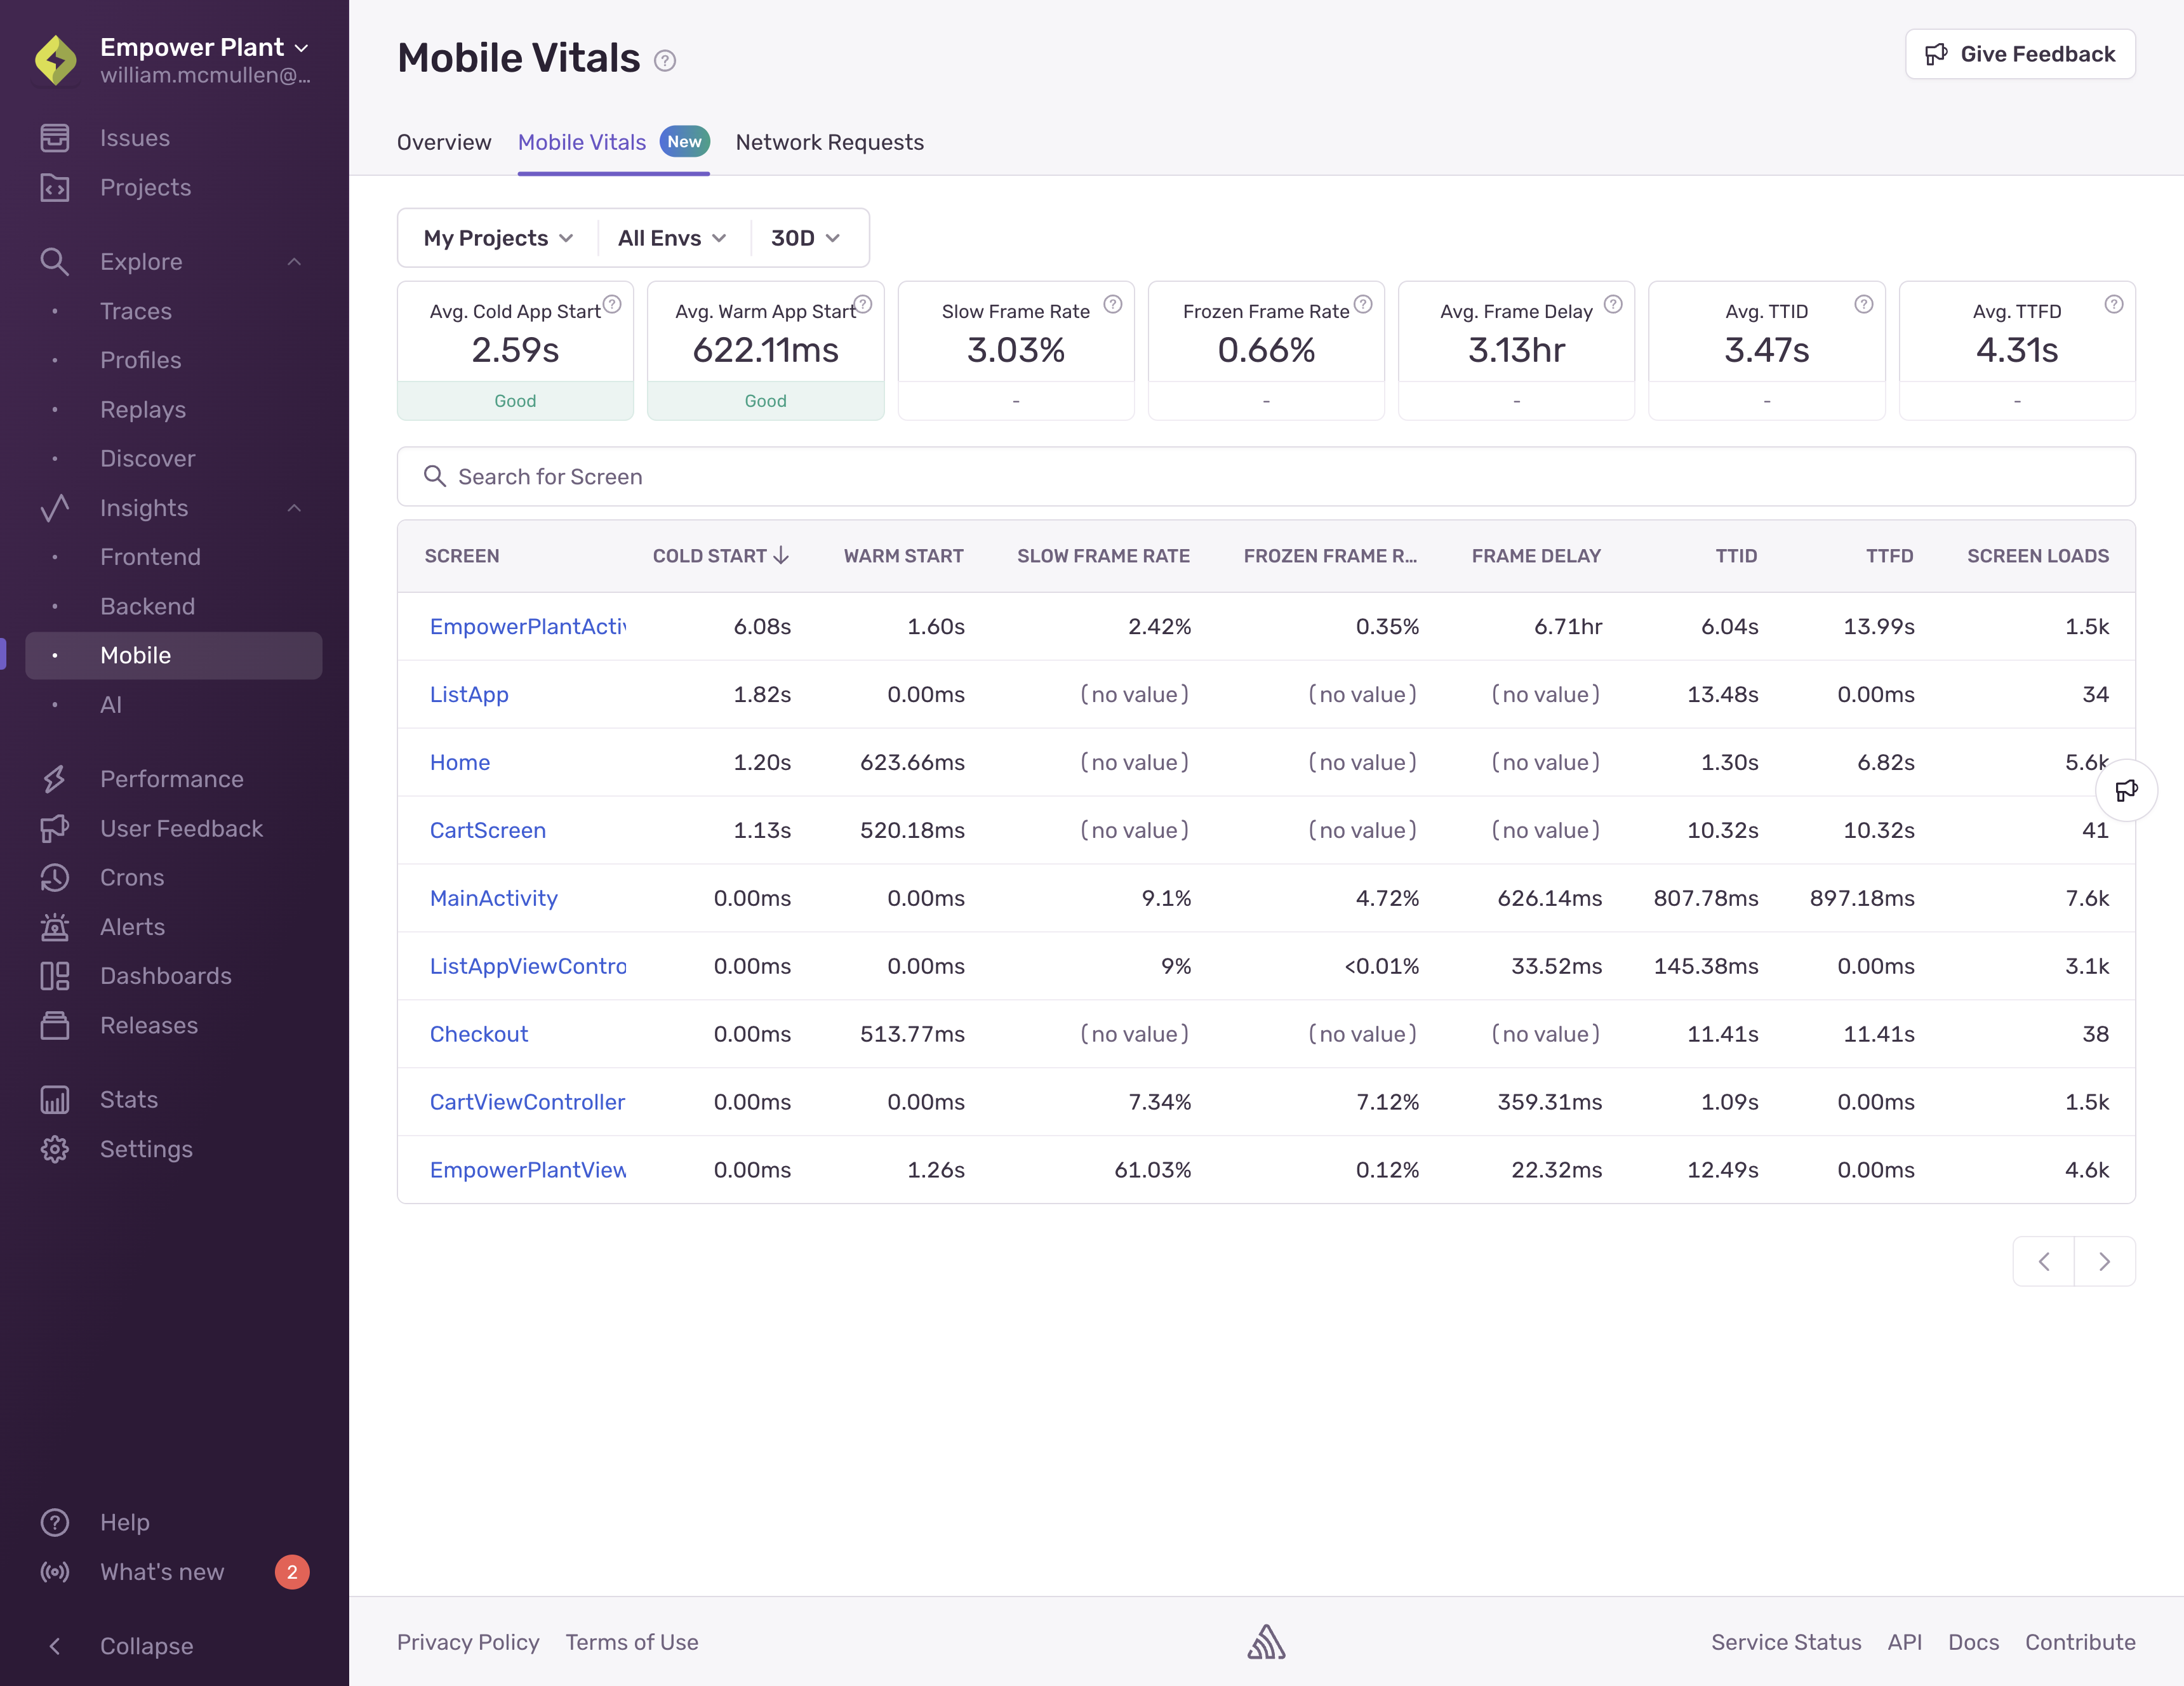Go to the previous results page

2044,1262
